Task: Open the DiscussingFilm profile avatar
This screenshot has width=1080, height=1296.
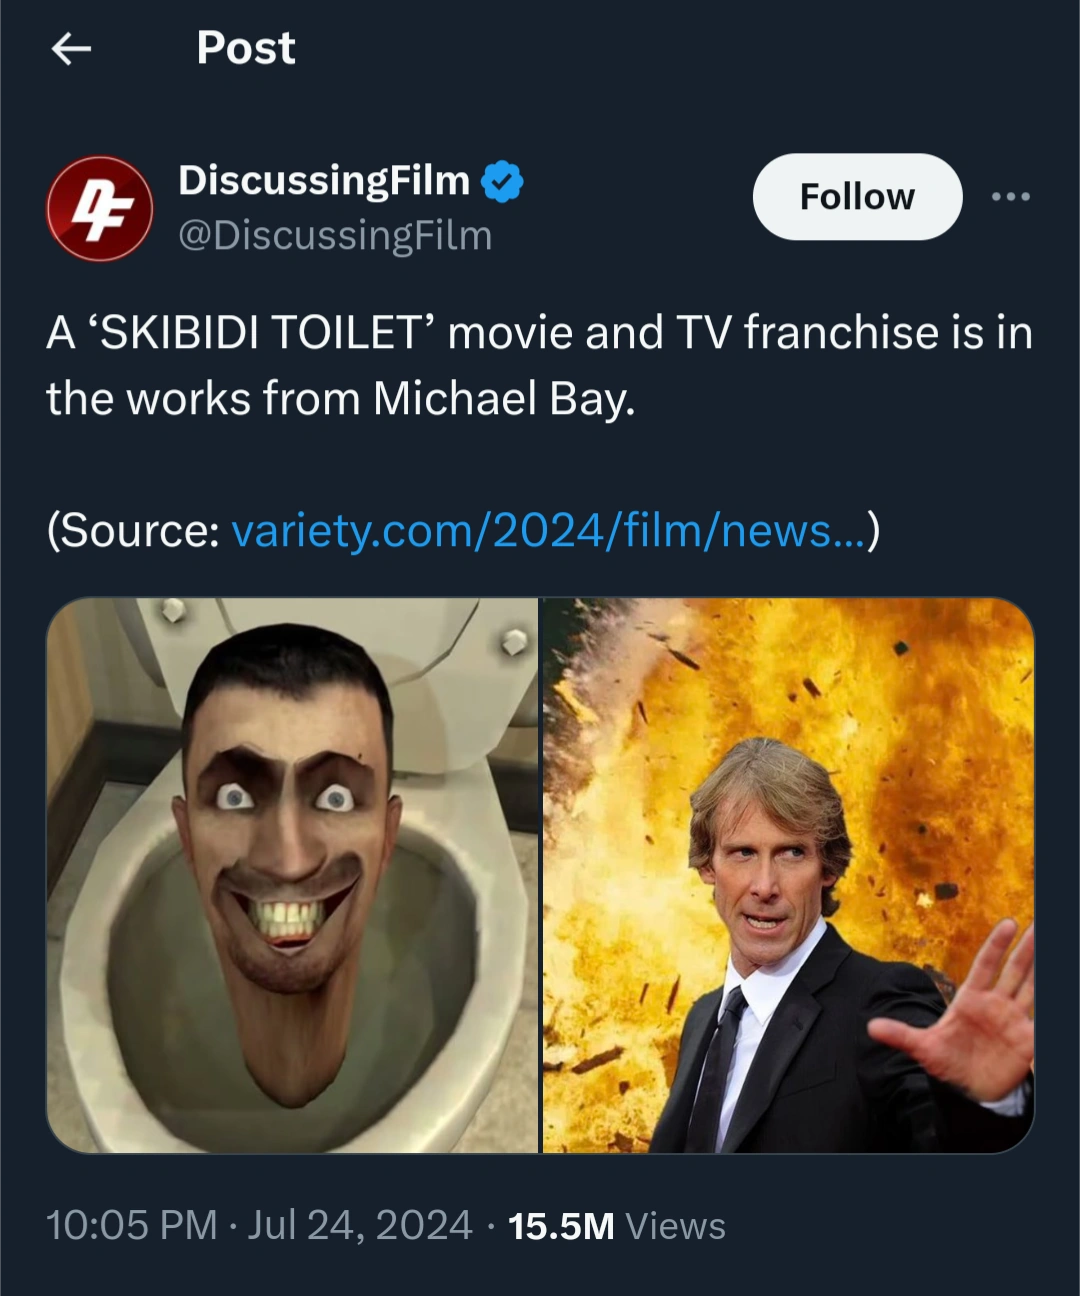Action: (x=99, y=208)
